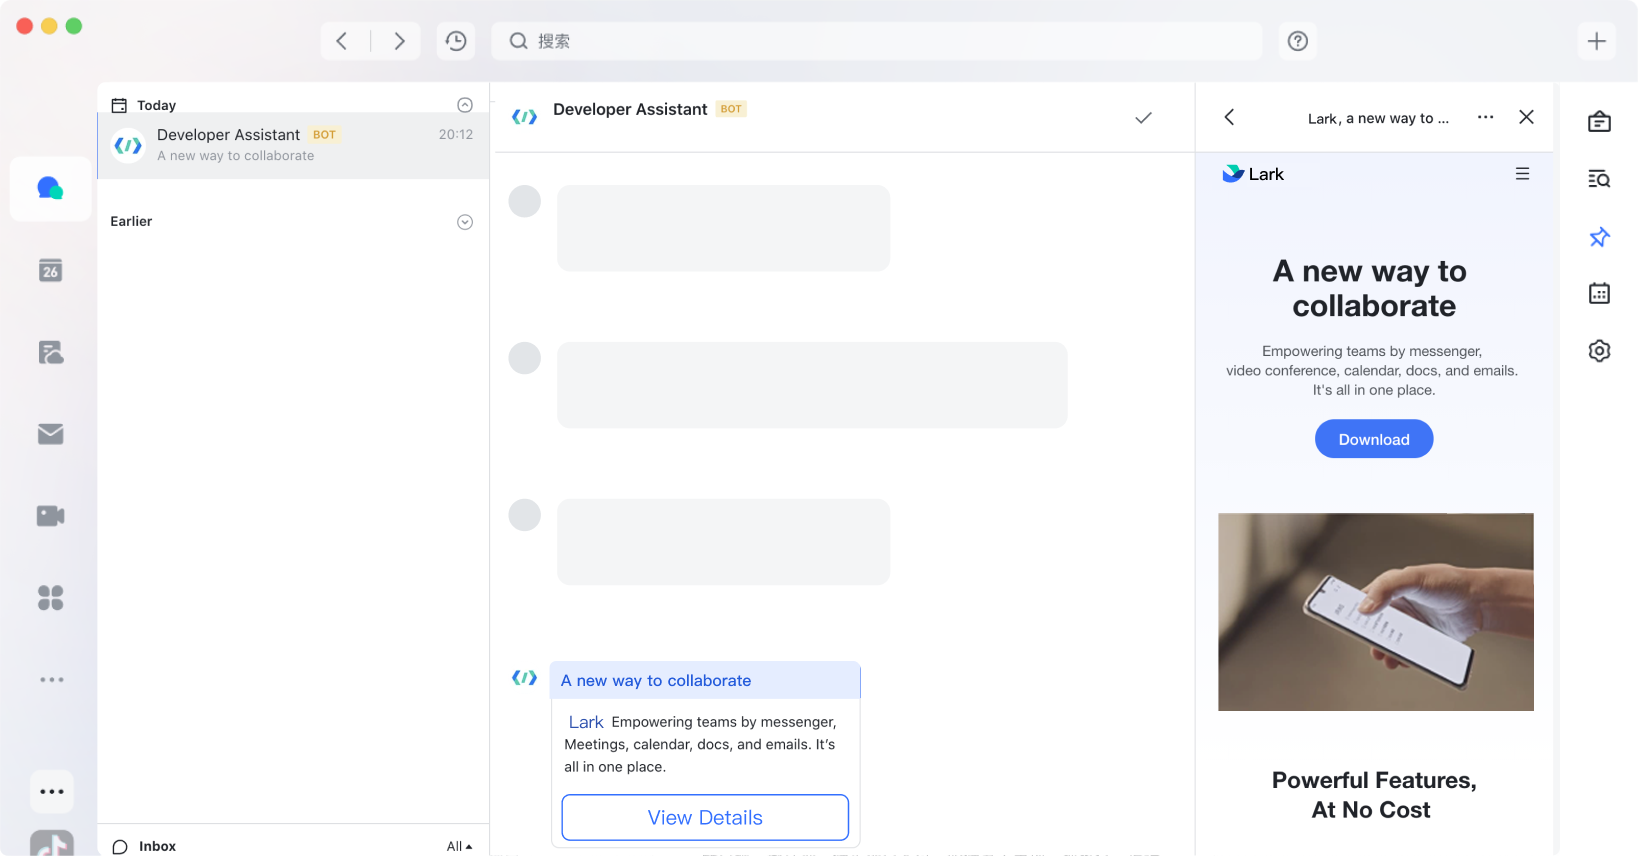Open the Video Meetings camera icon
1640x856 pixels.
50,516
